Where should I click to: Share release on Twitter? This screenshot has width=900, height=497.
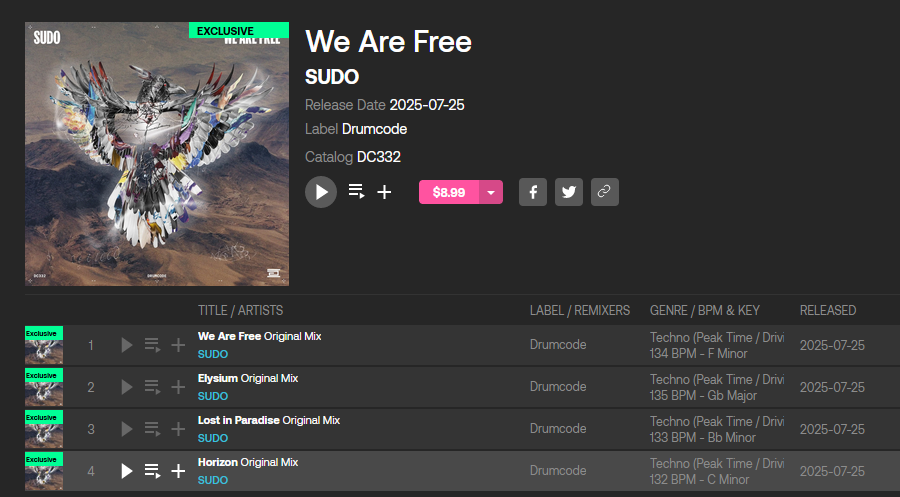[x=569, y=192]
